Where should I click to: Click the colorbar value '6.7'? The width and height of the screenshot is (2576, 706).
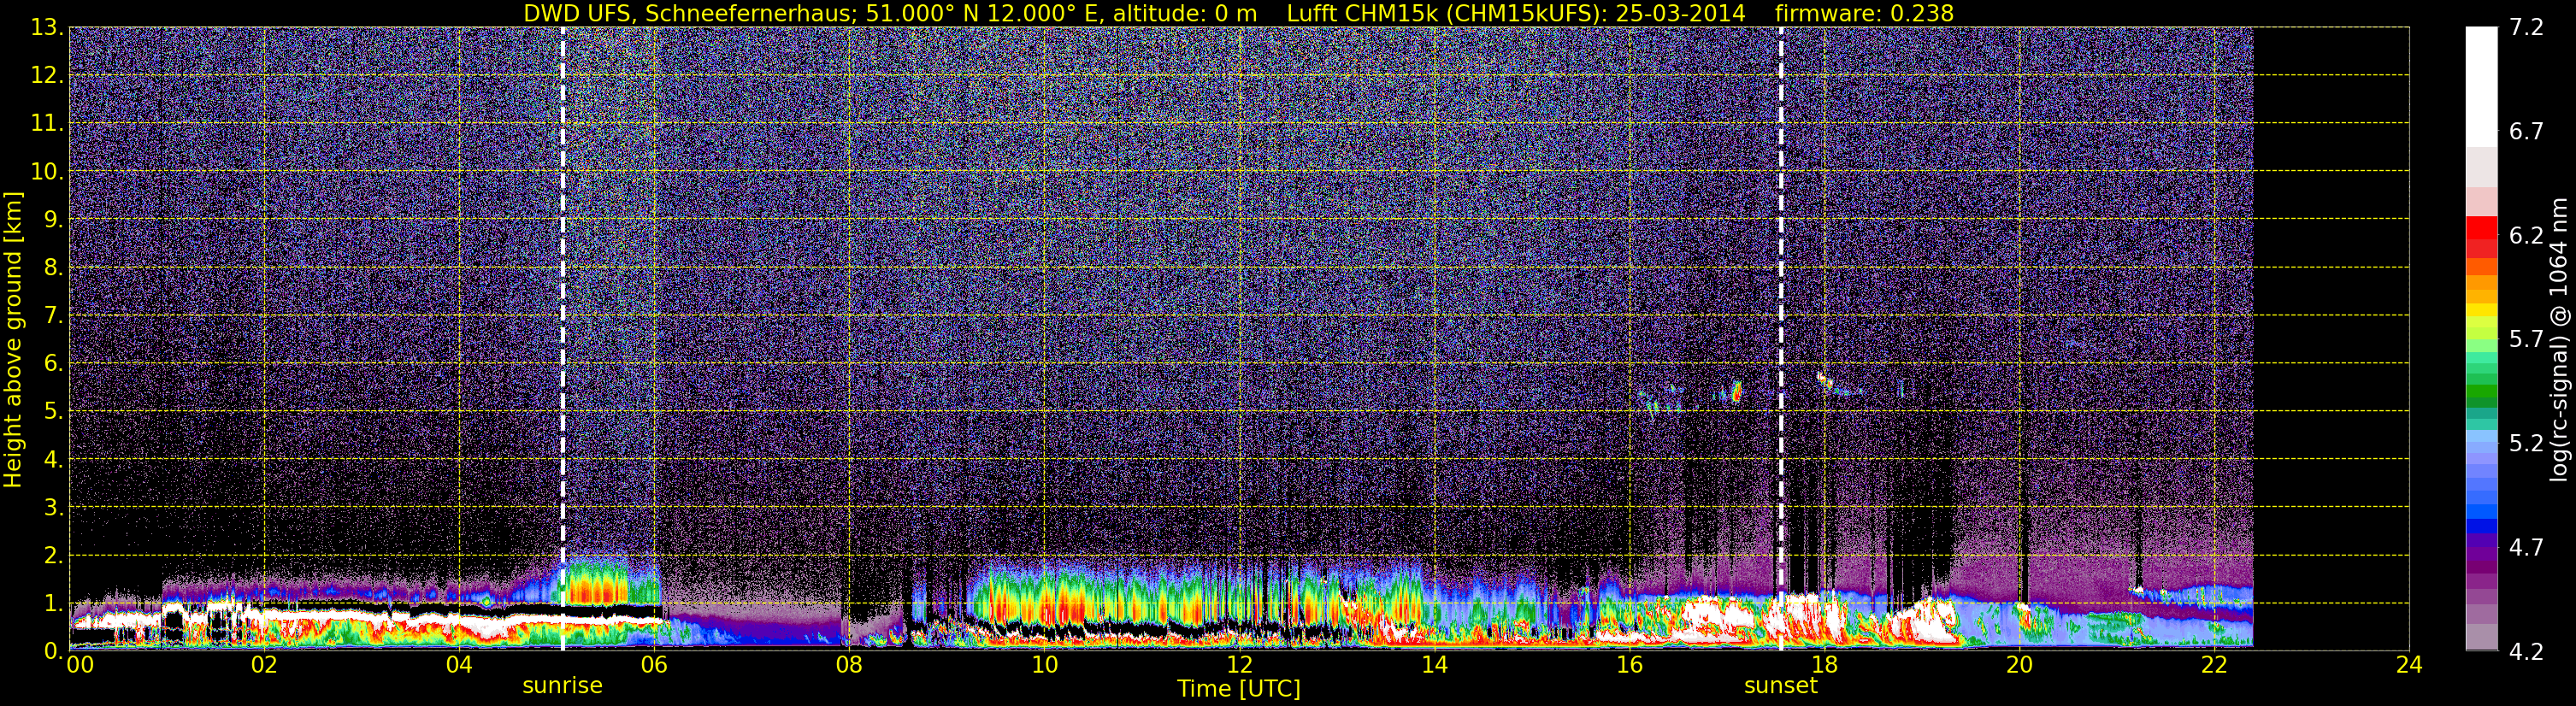pos(2526,132)
